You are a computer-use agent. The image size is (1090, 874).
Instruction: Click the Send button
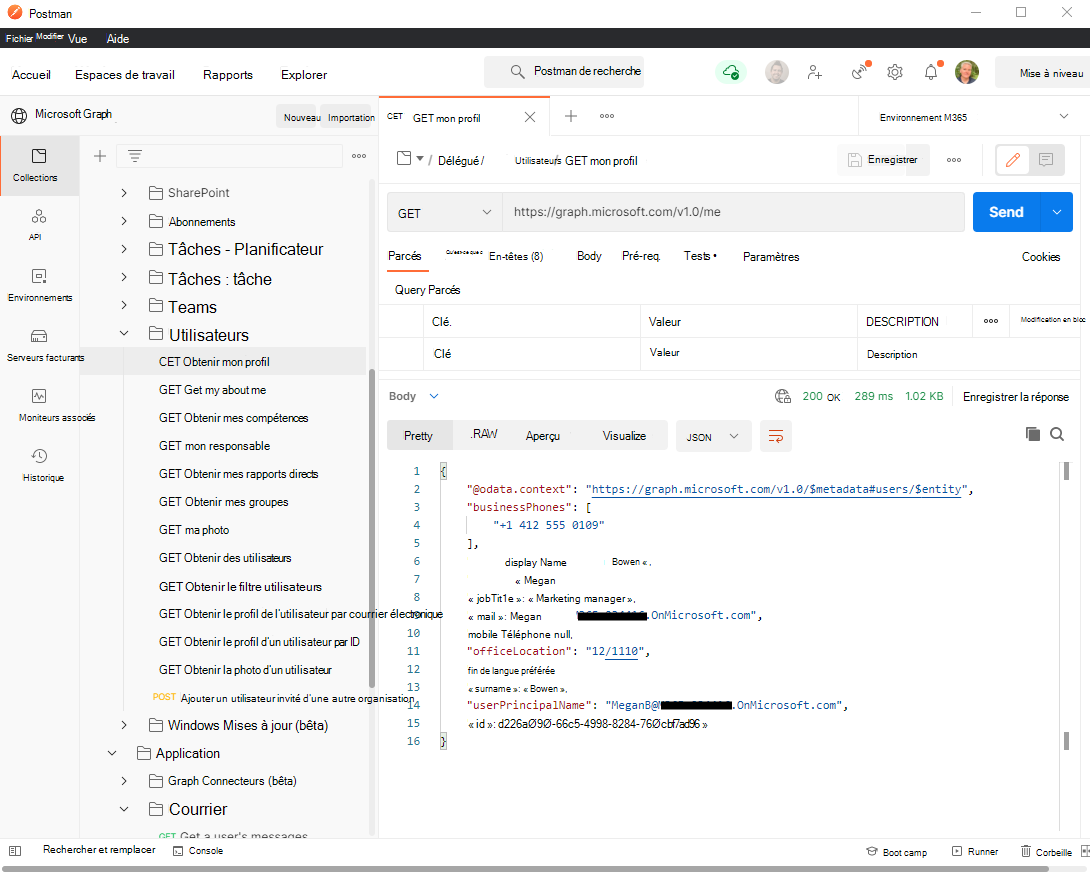[x=1007, y=212]
